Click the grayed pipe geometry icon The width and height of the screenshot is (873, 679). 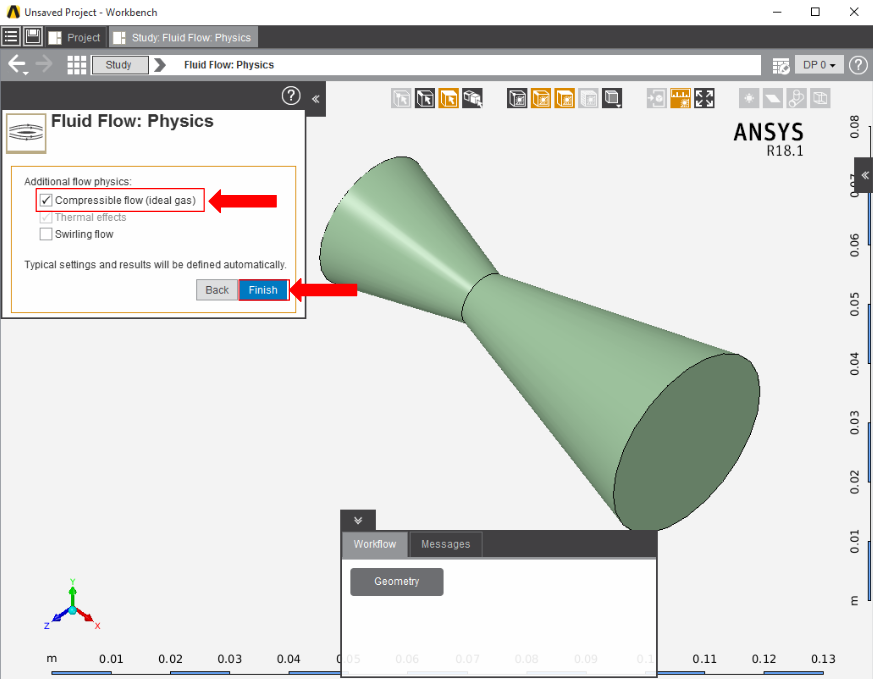796,99
